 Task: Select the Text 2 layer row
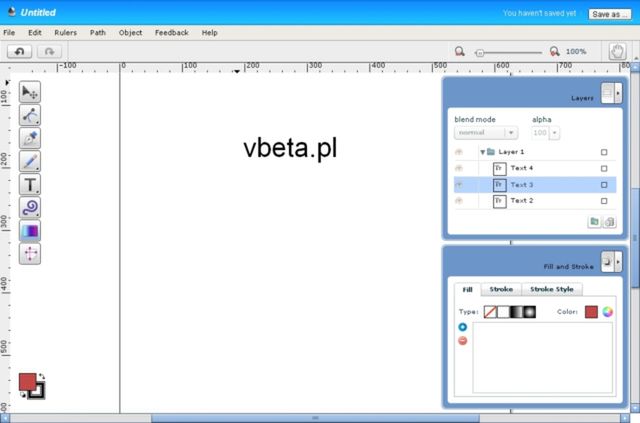pyautogui.click(x=535, y=200)
